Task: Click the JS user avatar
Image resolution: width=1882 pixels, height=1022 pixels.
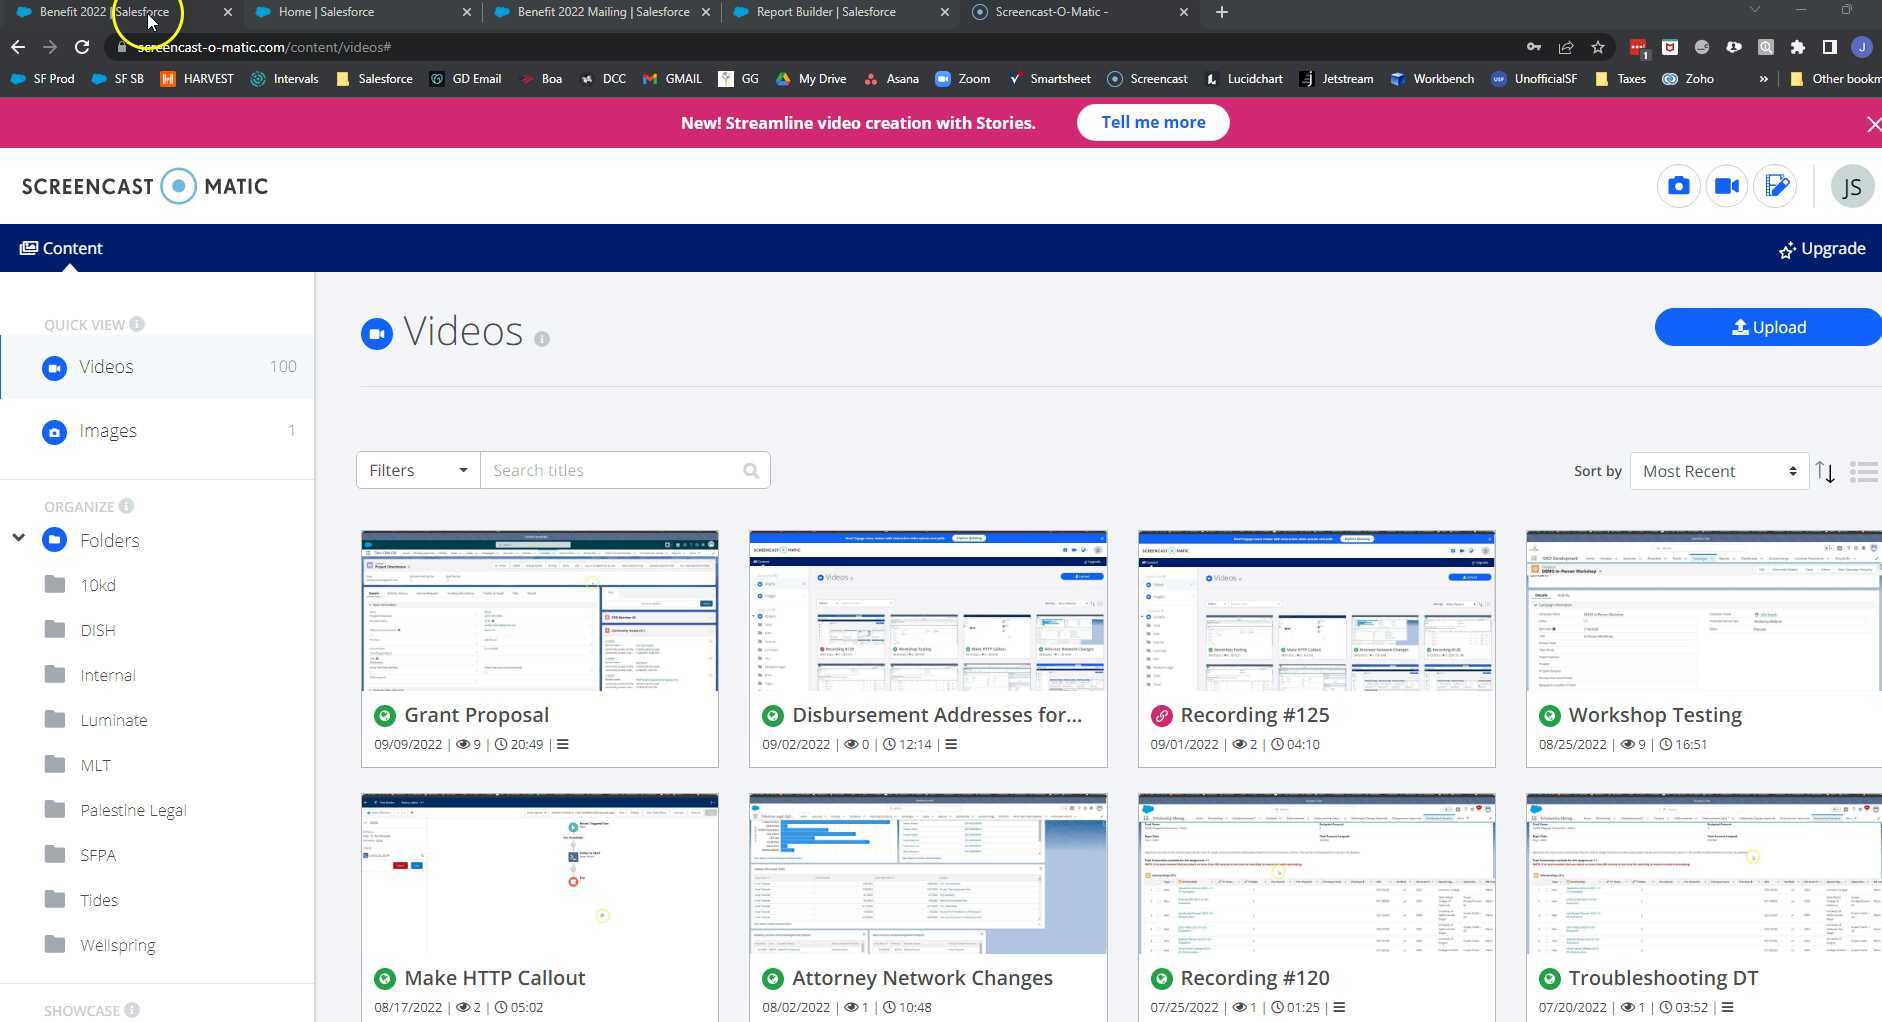Action: 1851,187
